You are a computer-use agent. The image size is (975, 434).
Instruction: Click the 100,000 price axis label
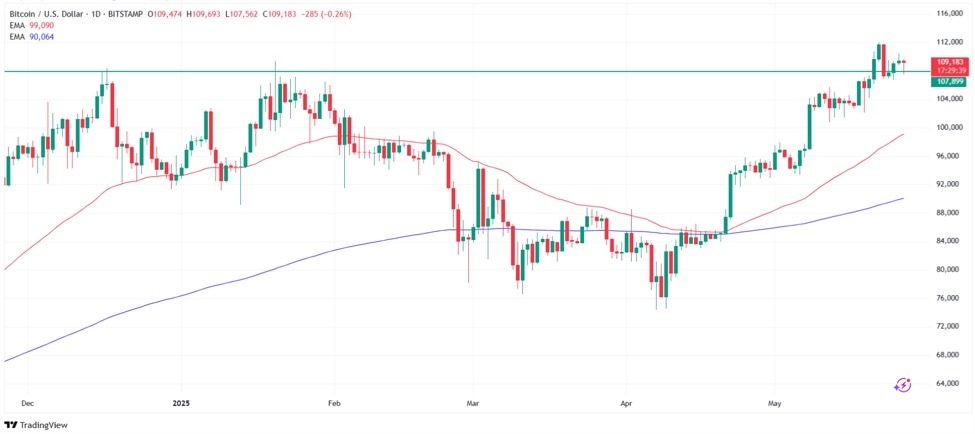pos(952,127)
